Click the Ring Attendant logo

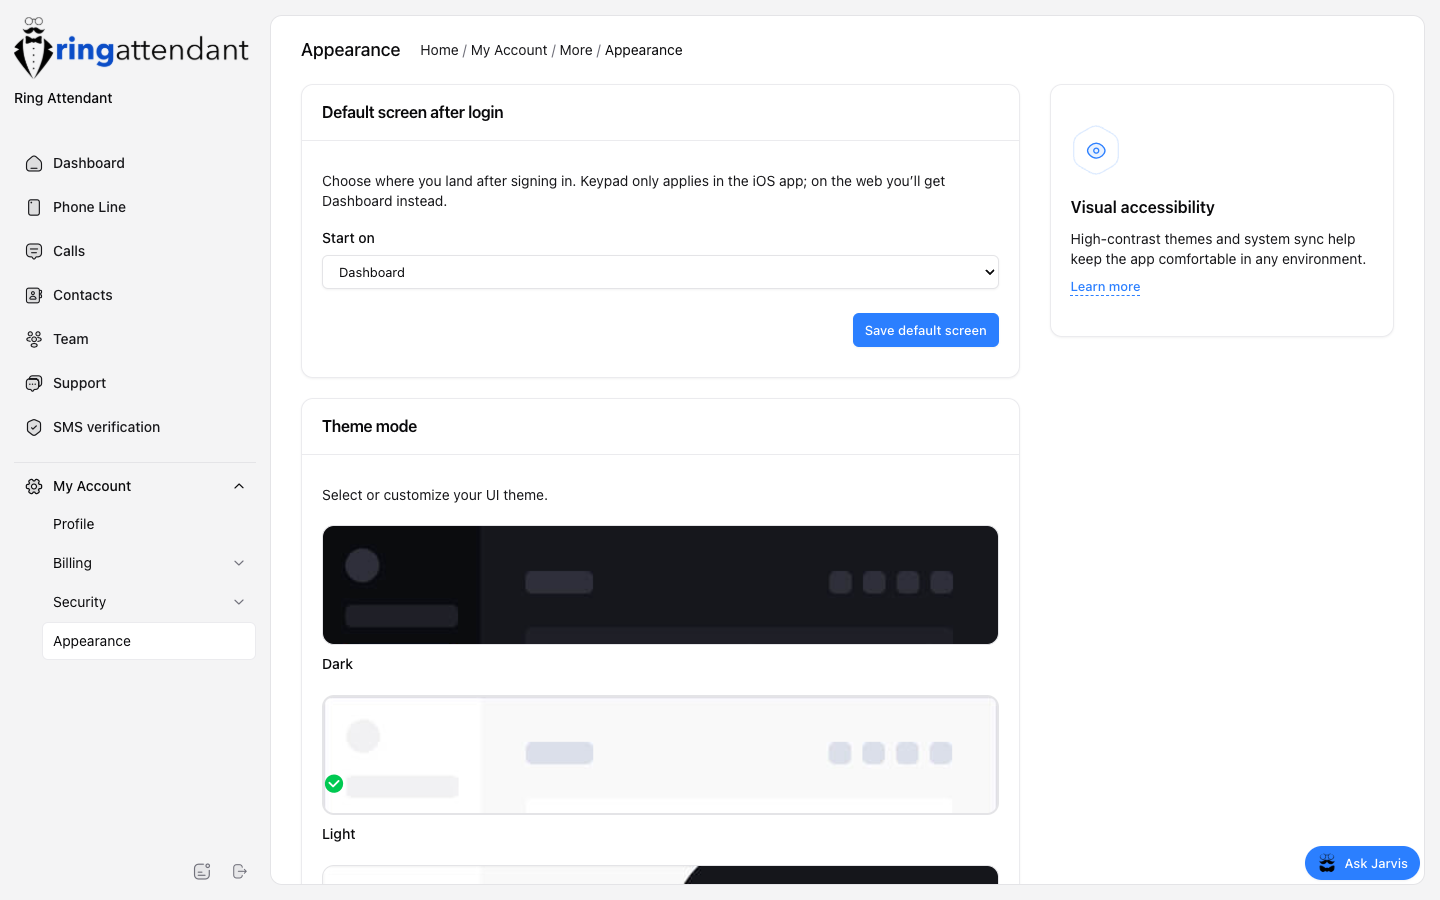(131, 48)
